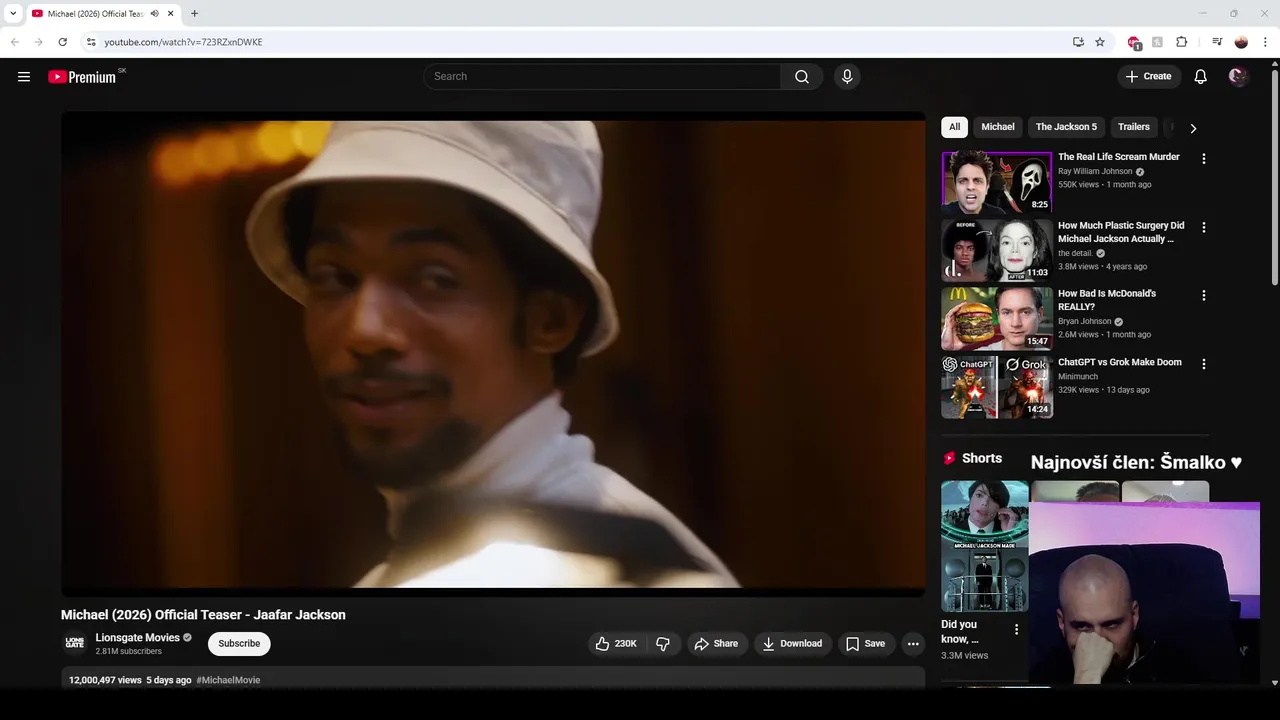The height and width of the screenshot is (720, 1280).
Task: Open the #MichaelMovie hashtag link
Action: click(228, 680)
